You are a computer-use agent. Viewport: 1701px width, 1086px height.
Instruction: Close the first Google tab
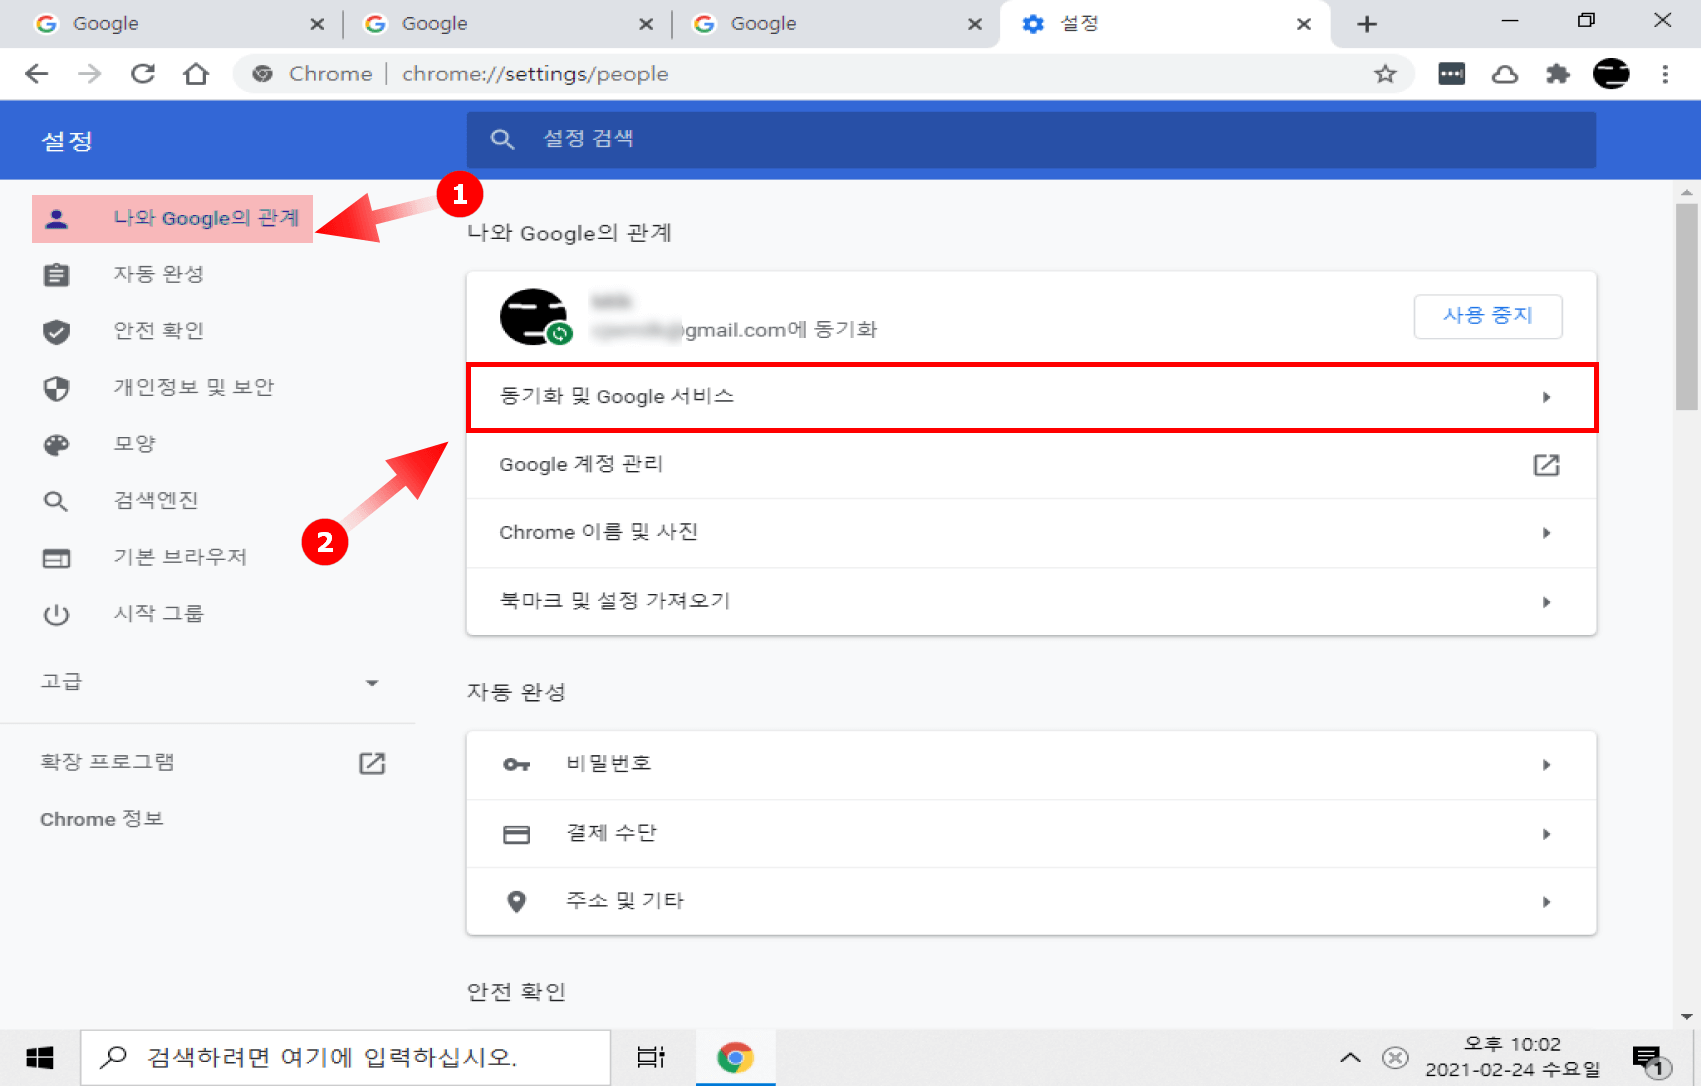tap(317, 24)
